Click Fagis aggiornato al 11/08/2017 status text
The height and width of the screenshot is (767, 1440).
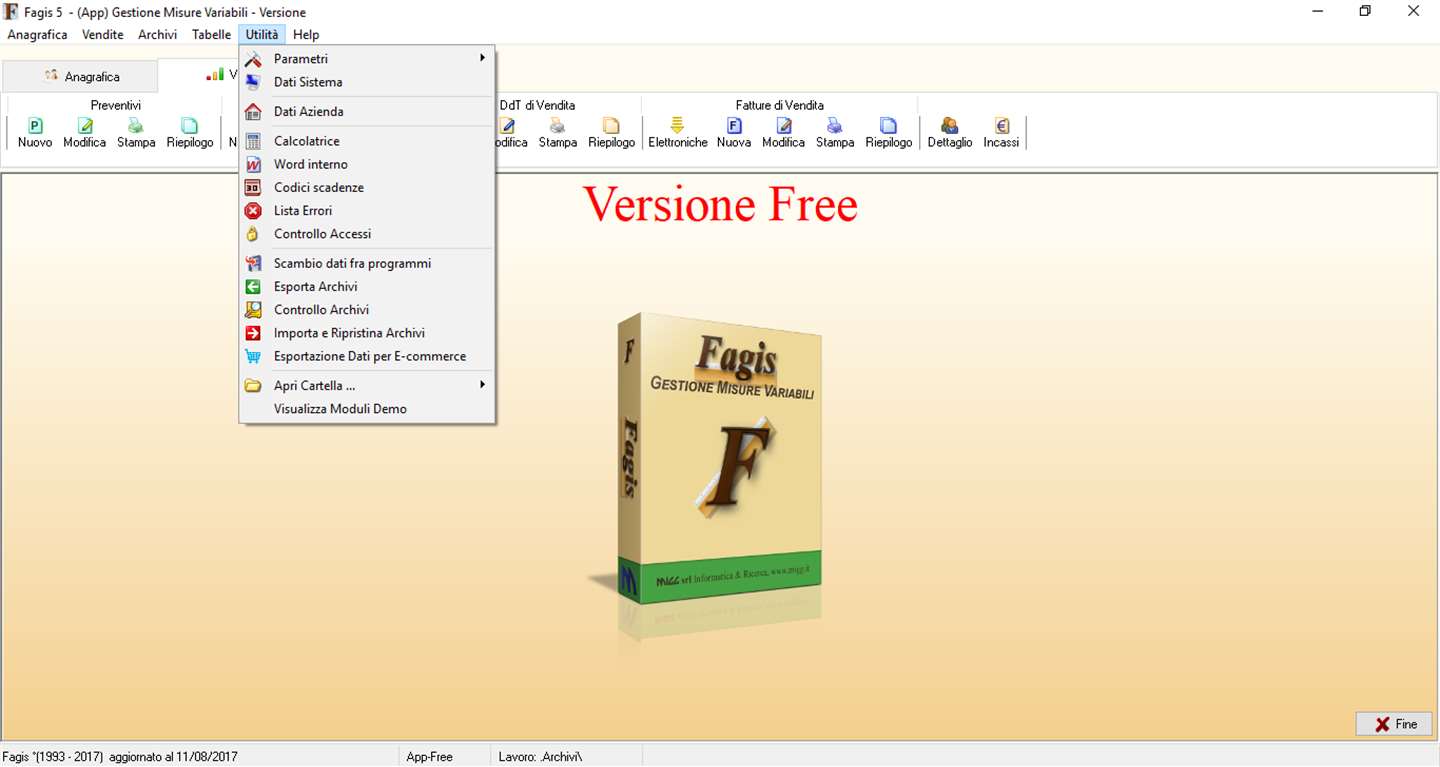coord(120,757)
